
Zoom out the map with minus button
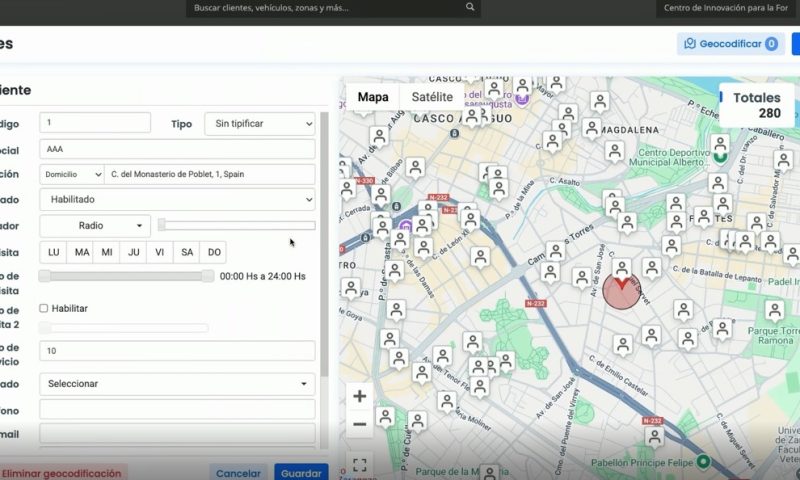(x=360, y=424)
